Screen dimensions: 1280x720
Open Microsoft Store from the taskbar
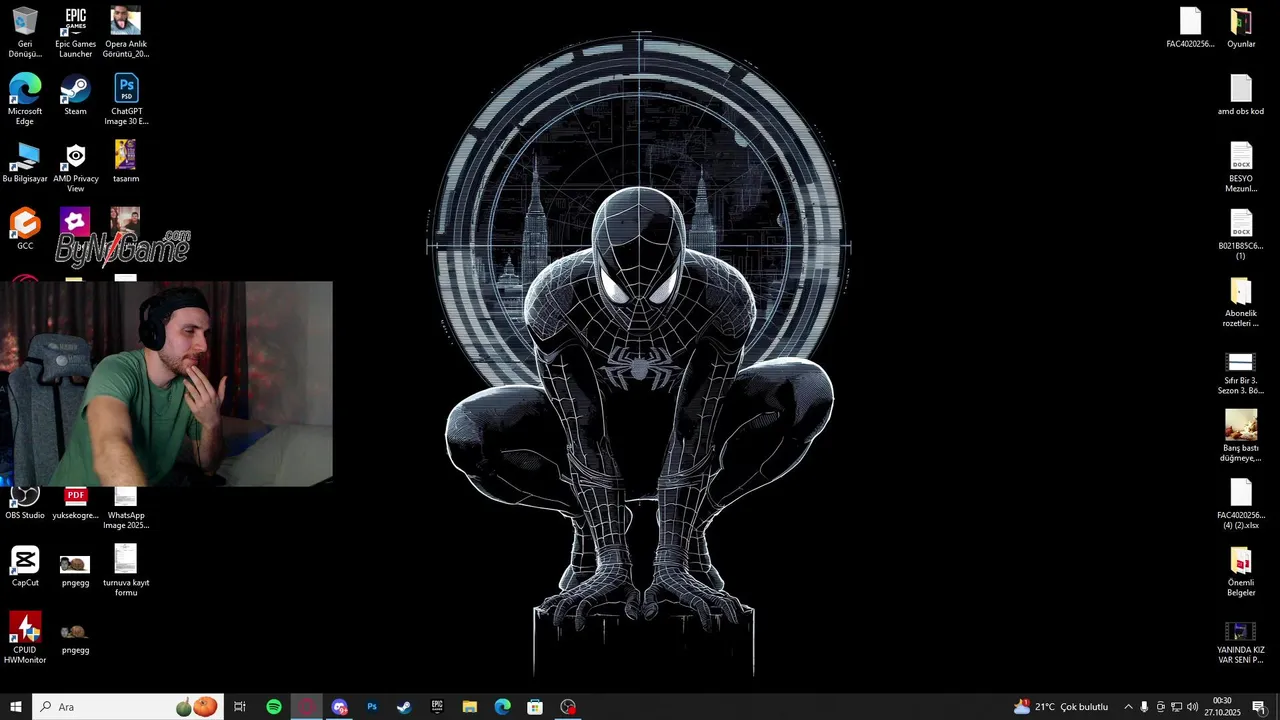tap(535, 707)
